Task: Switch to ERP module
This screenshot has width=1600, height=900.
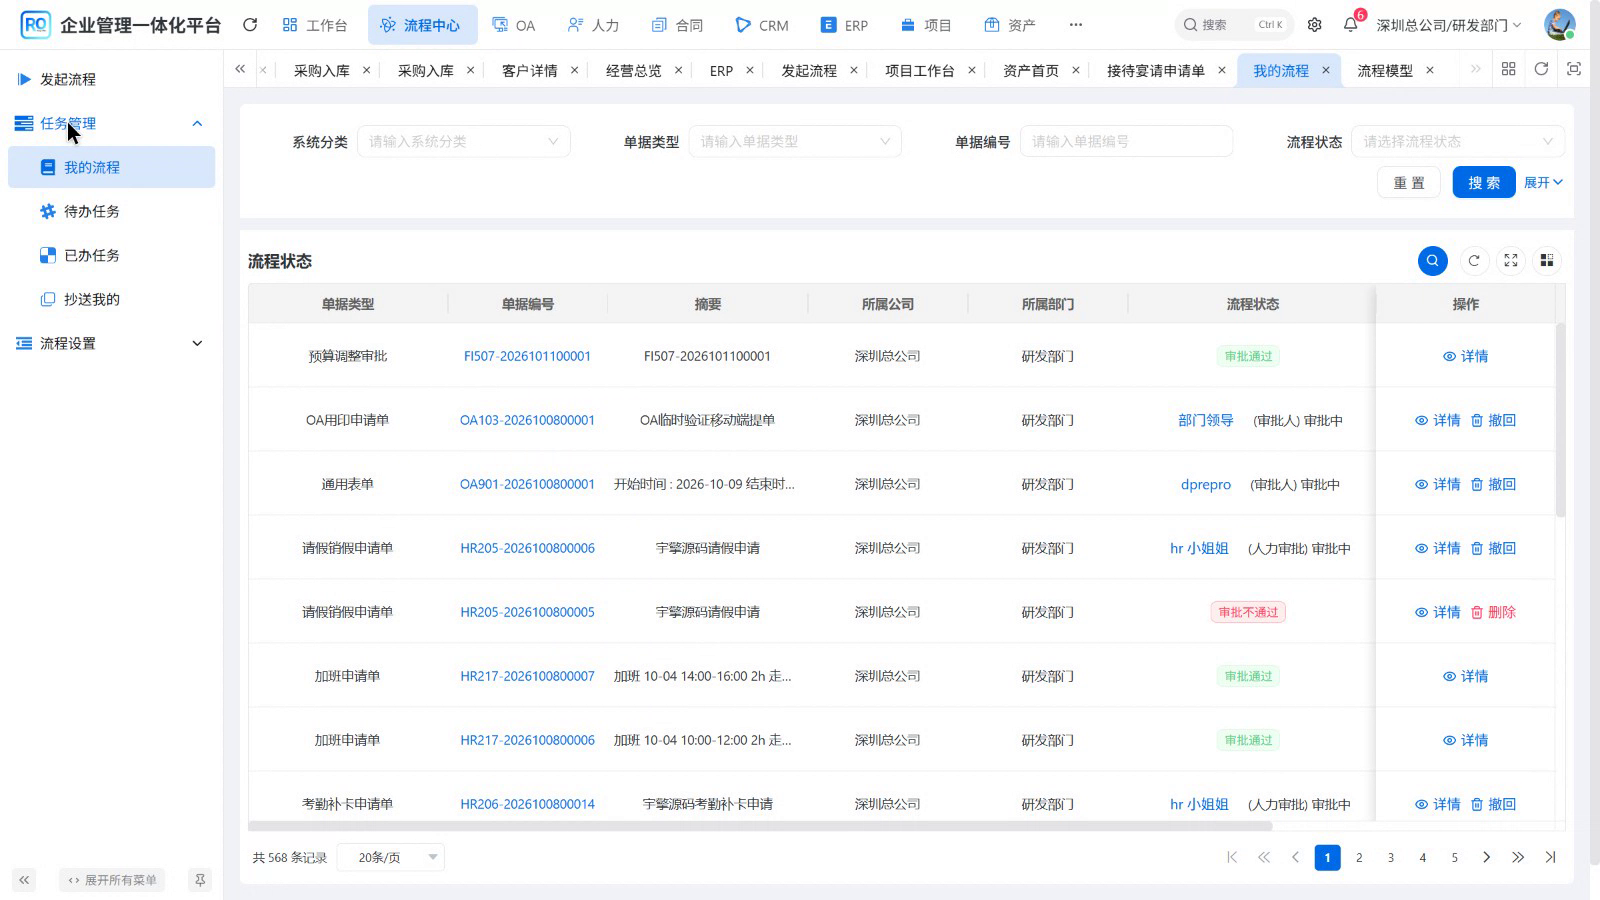Action: coord(844,25)
